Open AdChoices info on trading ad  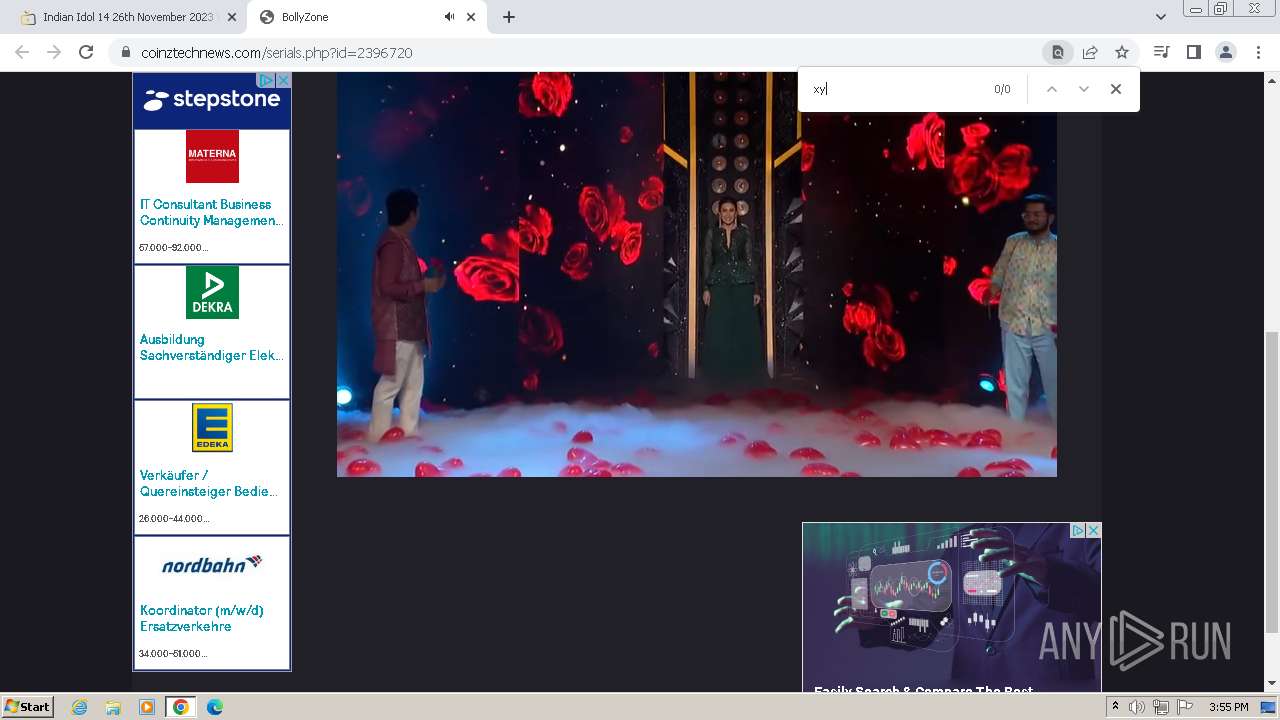pos(1078,531)
